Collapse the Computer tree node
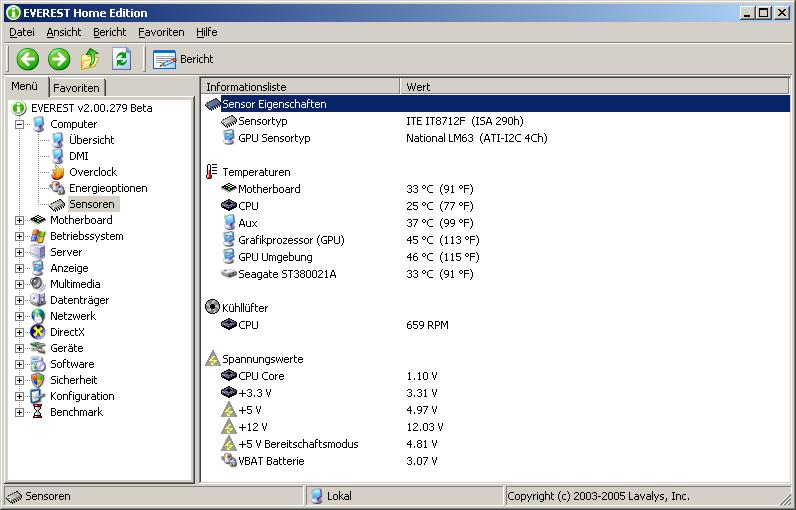This screenshot has width=796, height=510. click(19, 124)
